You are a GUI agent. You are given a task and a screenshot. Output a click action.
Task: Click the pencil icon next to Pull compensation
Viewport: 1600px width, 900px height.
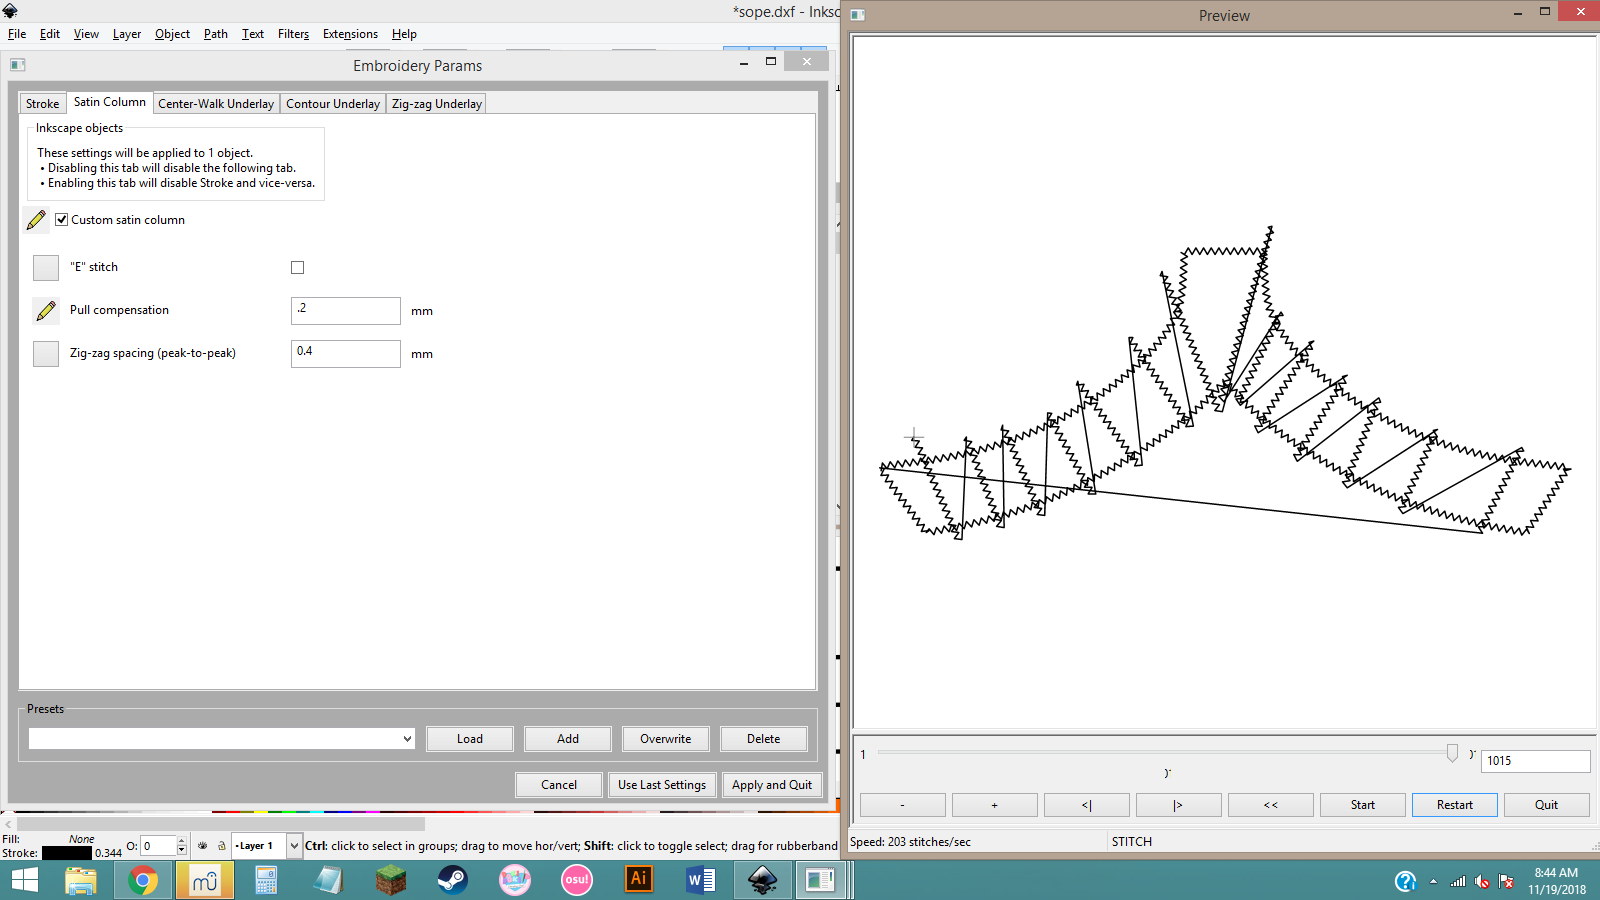pos(46,311)
